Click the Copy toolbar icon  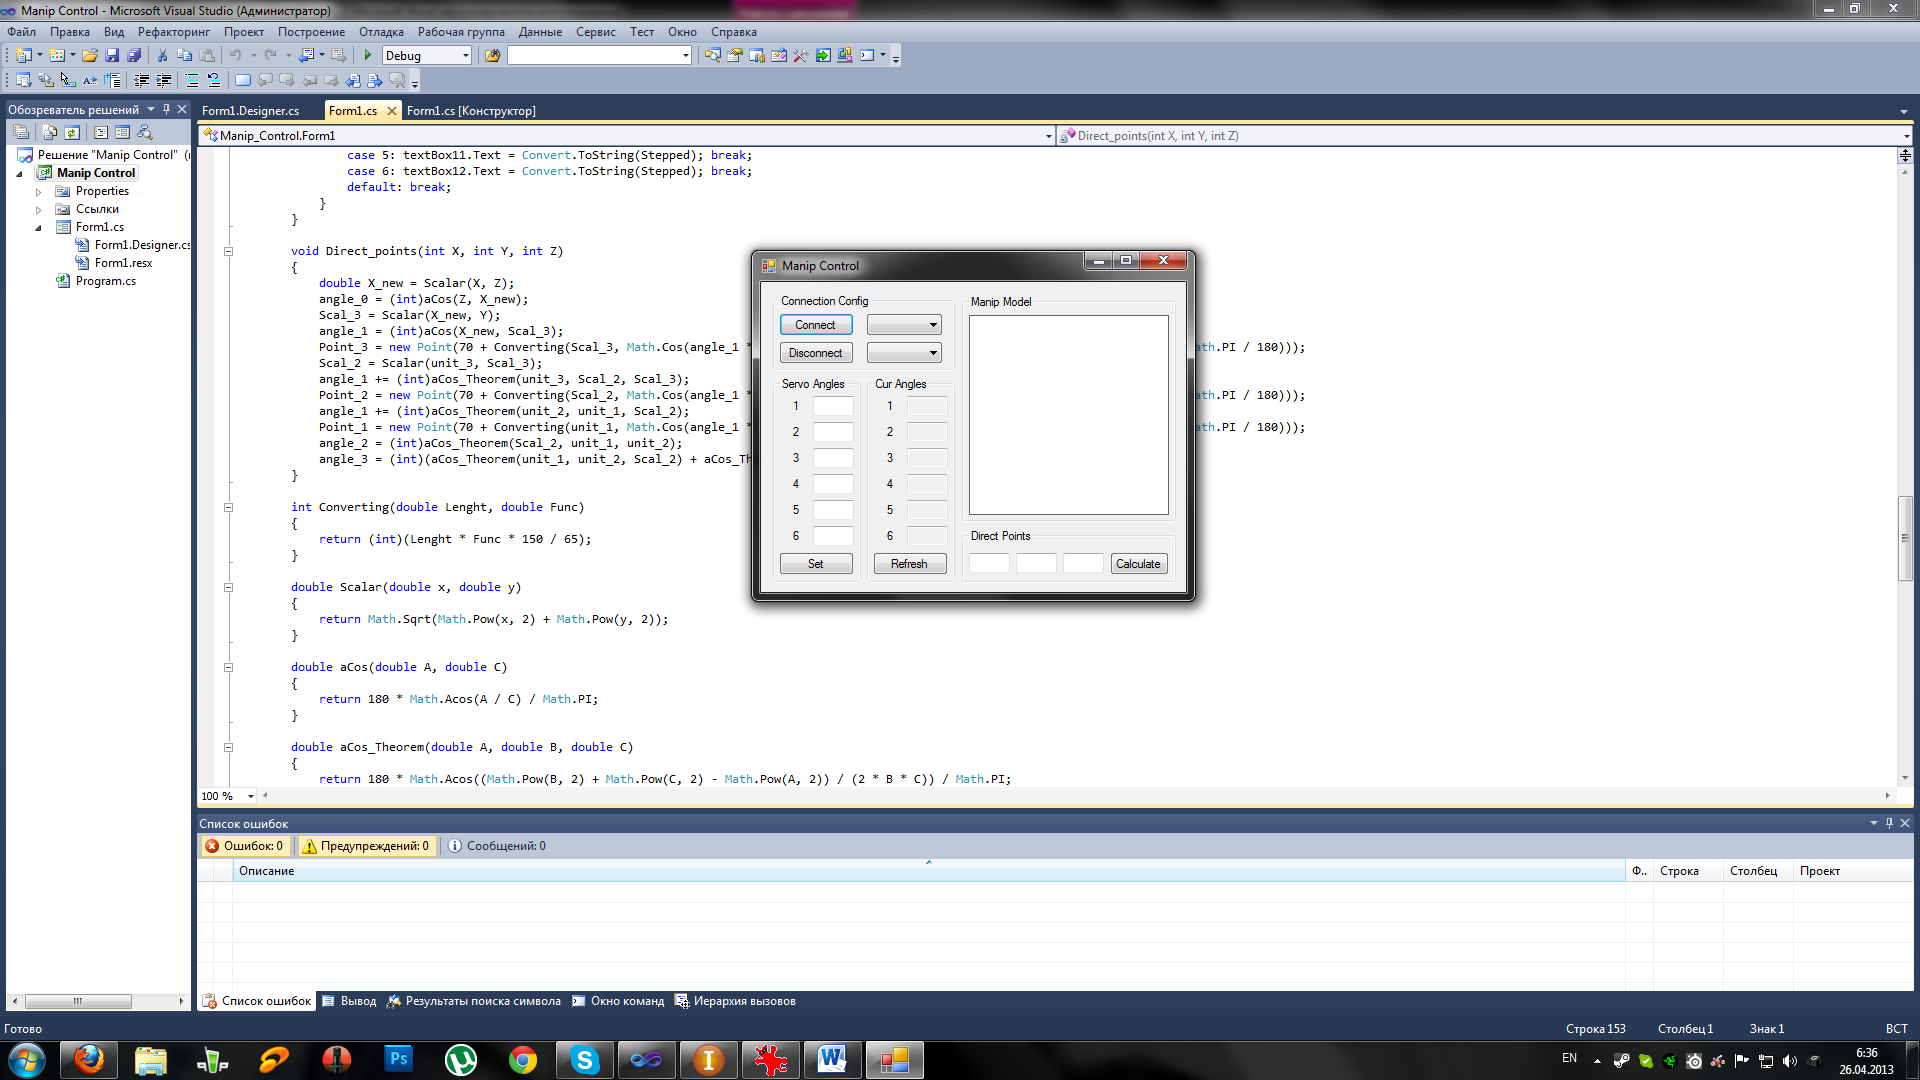[184, 56]
